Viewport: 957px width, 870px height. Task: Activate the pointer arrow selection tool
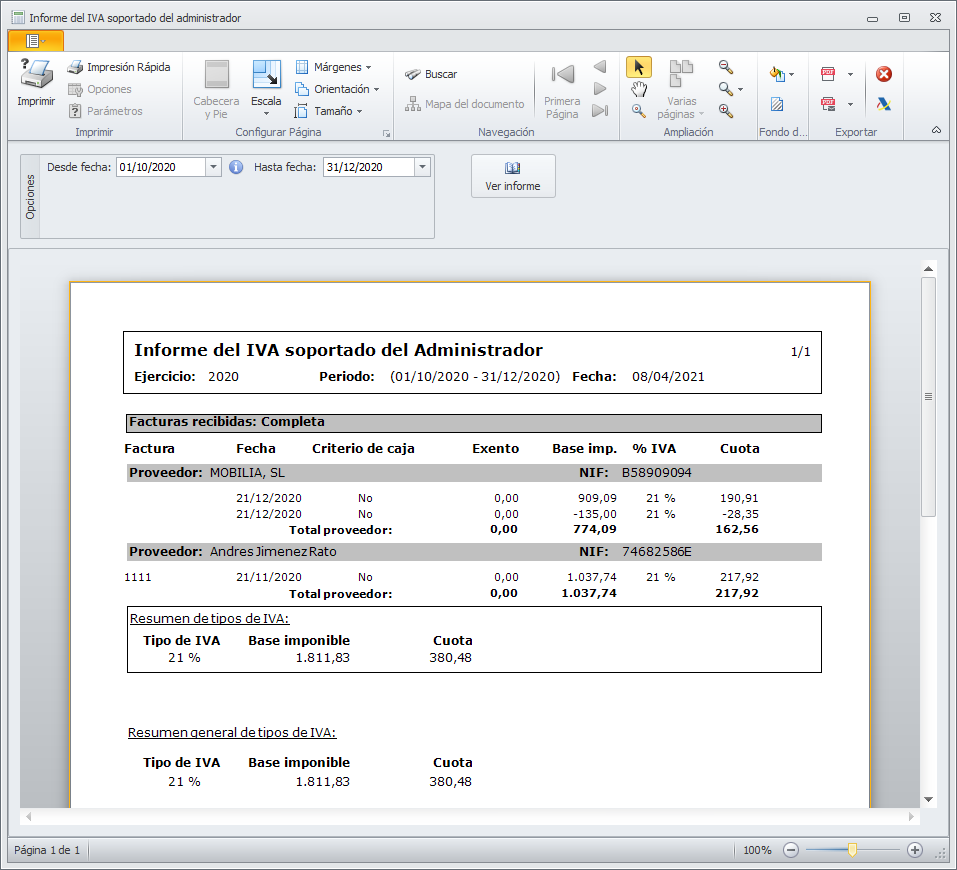click(639, 67)
